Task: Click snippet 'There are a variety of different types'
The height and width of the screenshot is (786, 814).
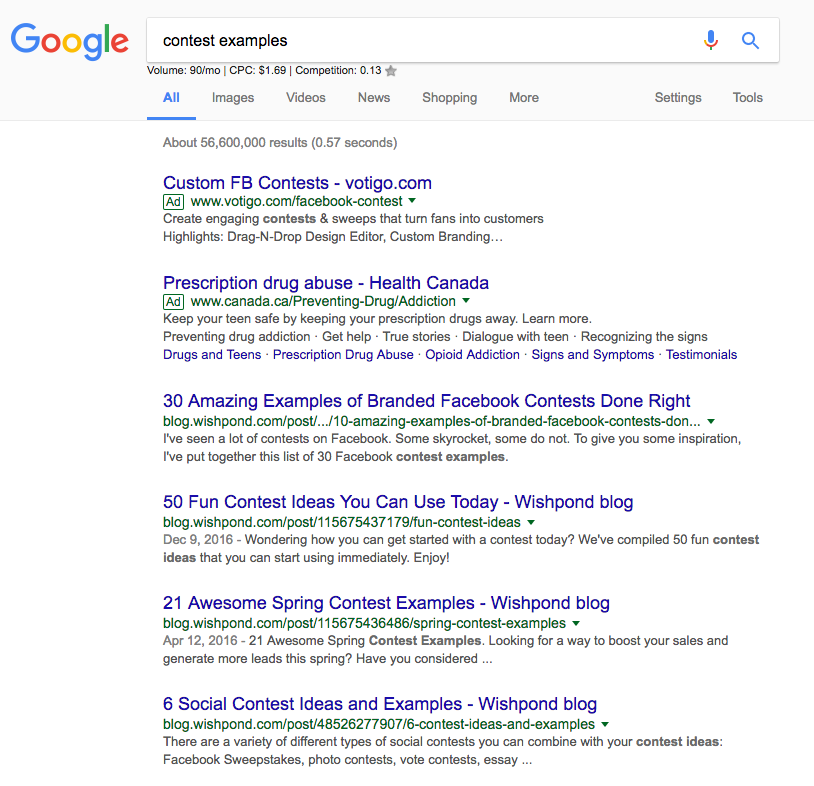Action: click(443, 751)
